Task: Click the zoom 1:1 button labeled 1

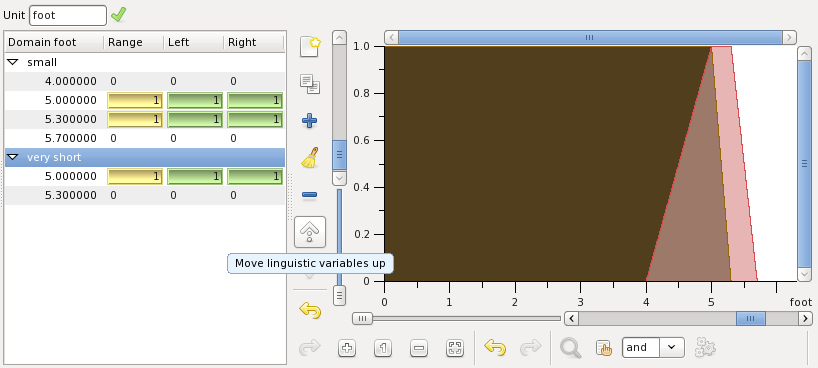Action: 383,348
